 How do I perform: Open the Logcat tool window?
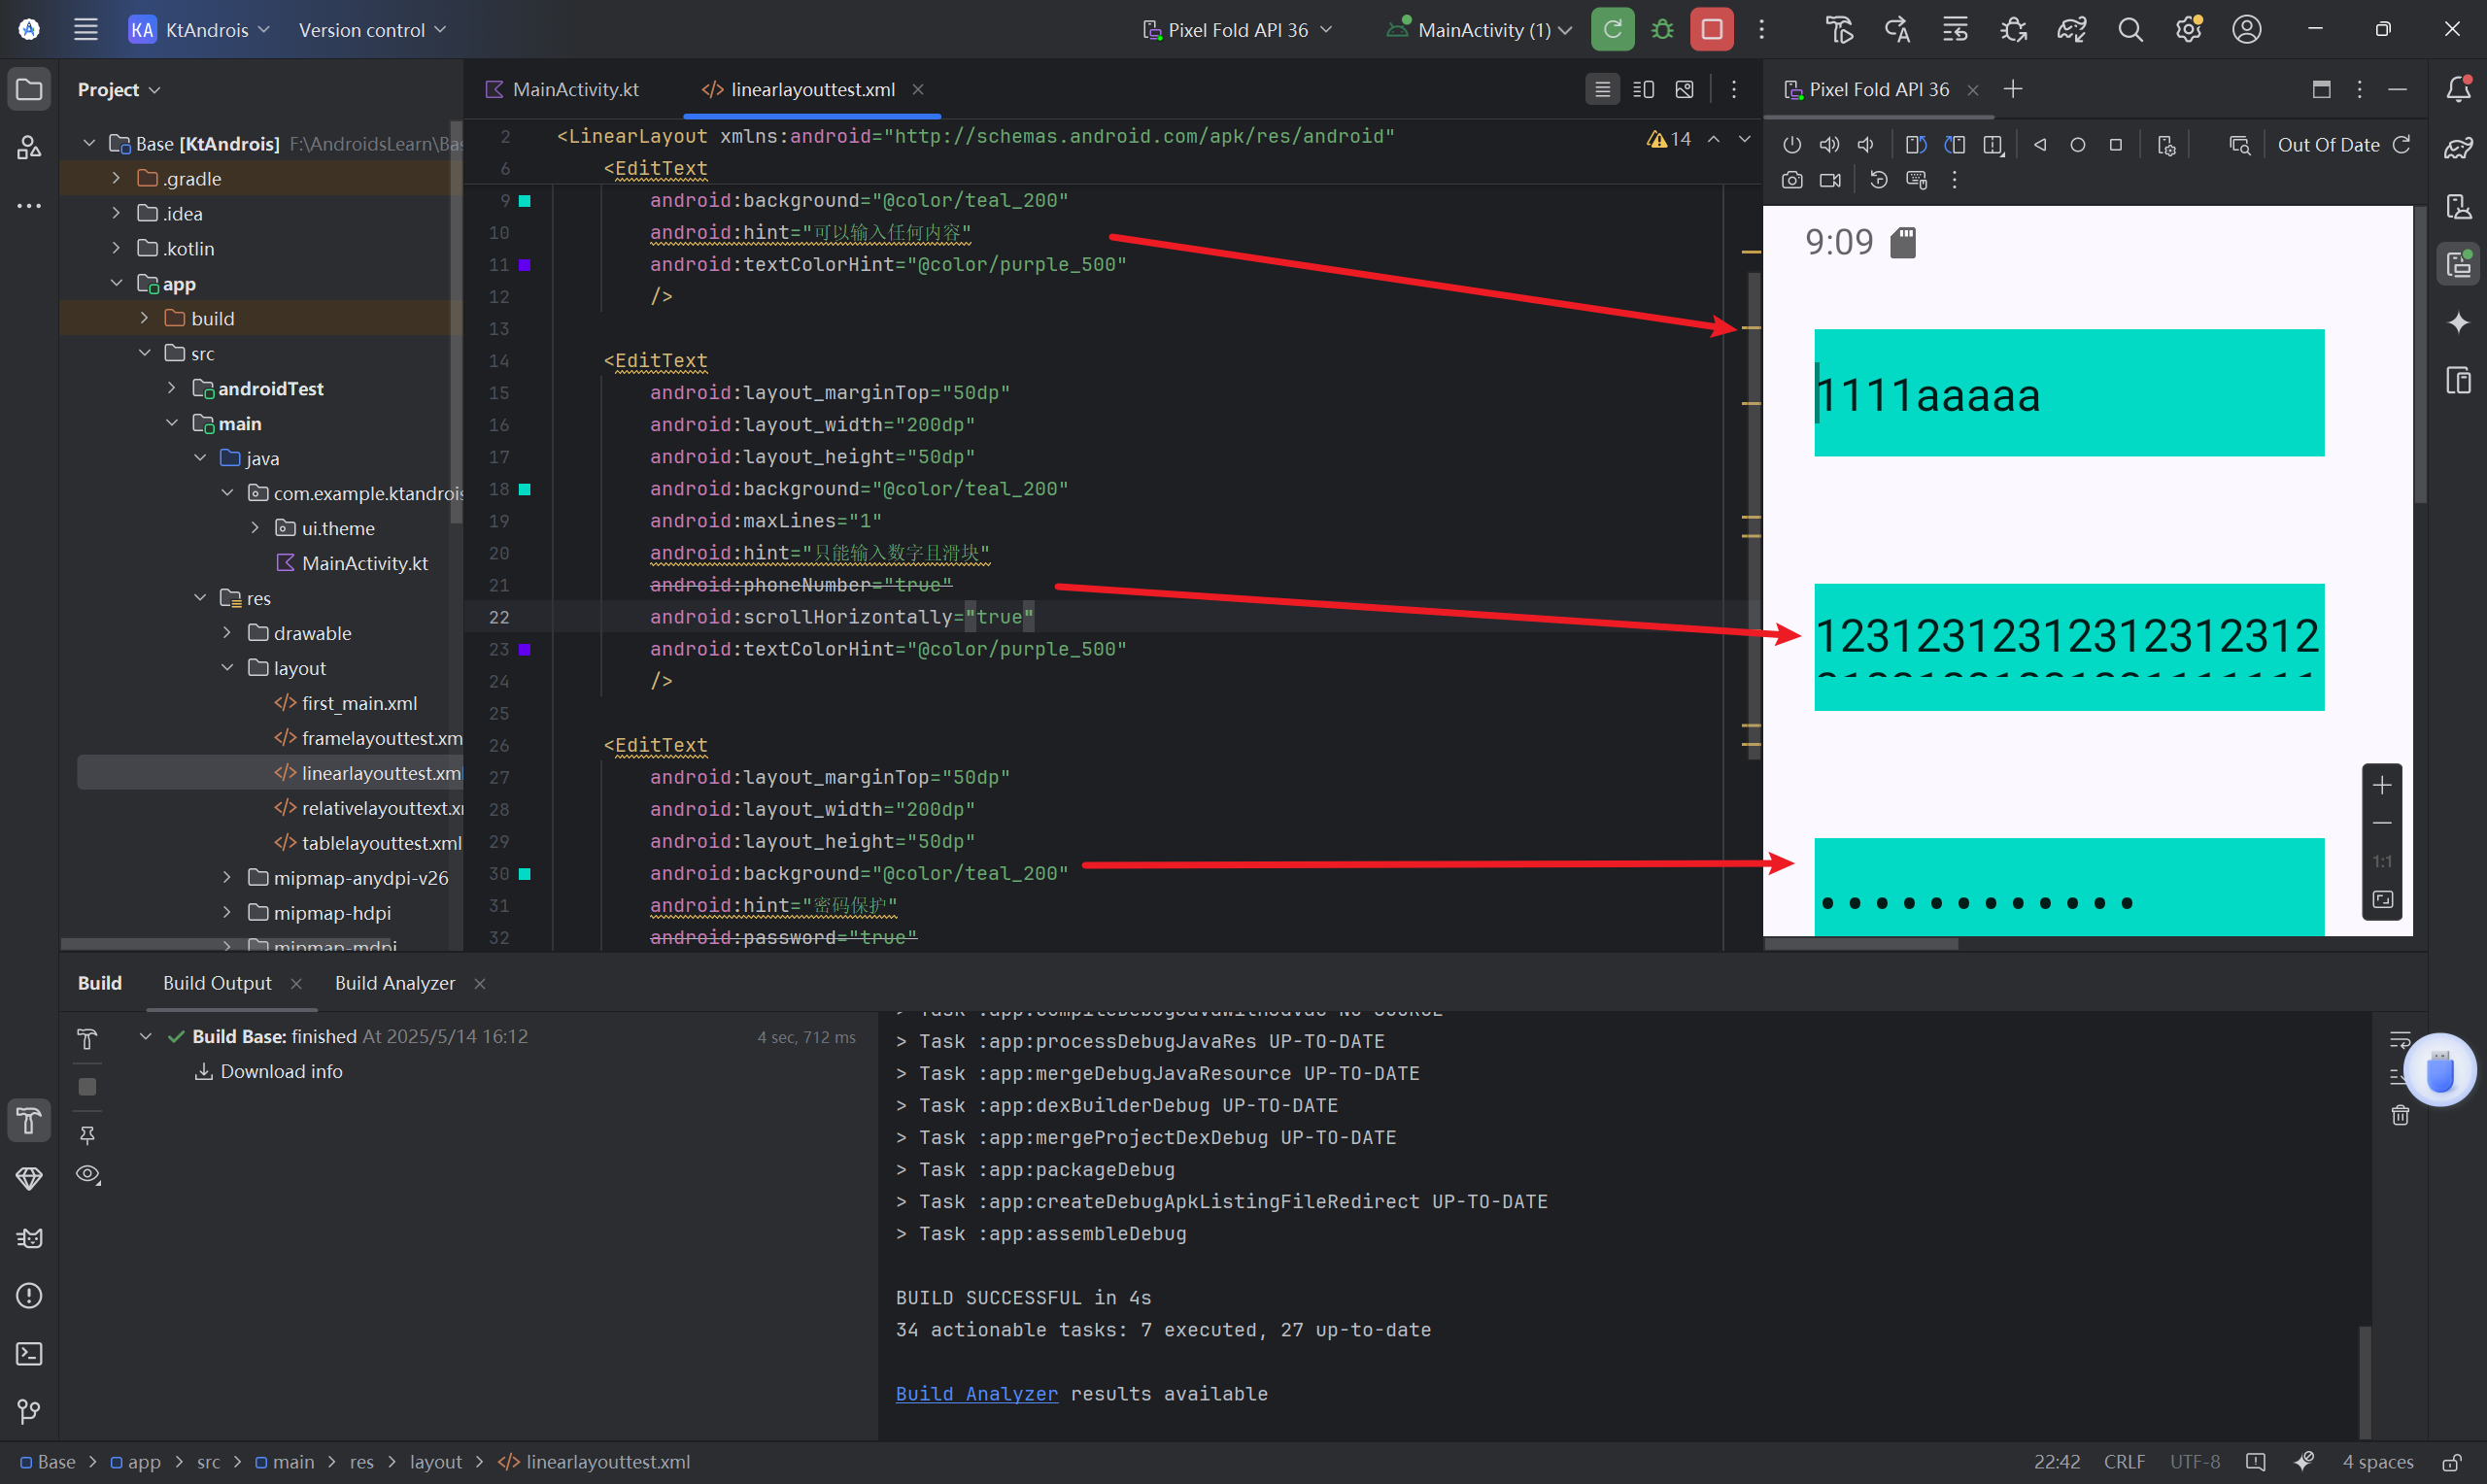point(29,1238)
